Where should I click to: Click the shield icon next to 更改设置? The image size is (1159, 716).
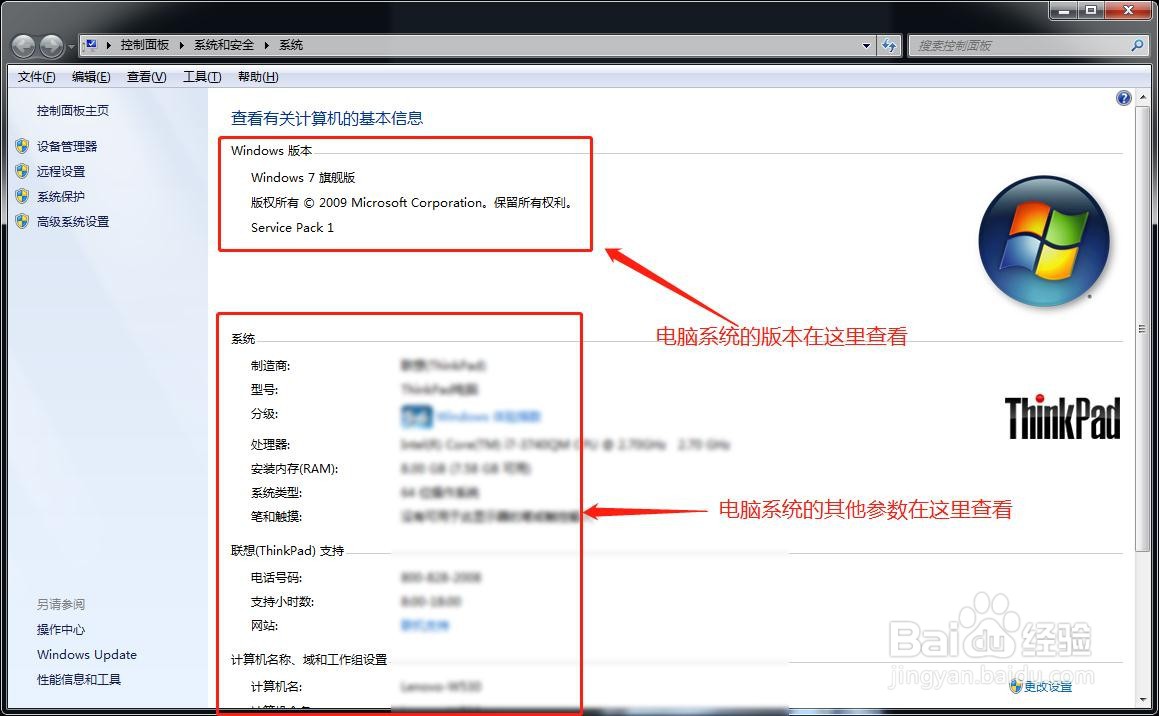tap(1016, 687)
